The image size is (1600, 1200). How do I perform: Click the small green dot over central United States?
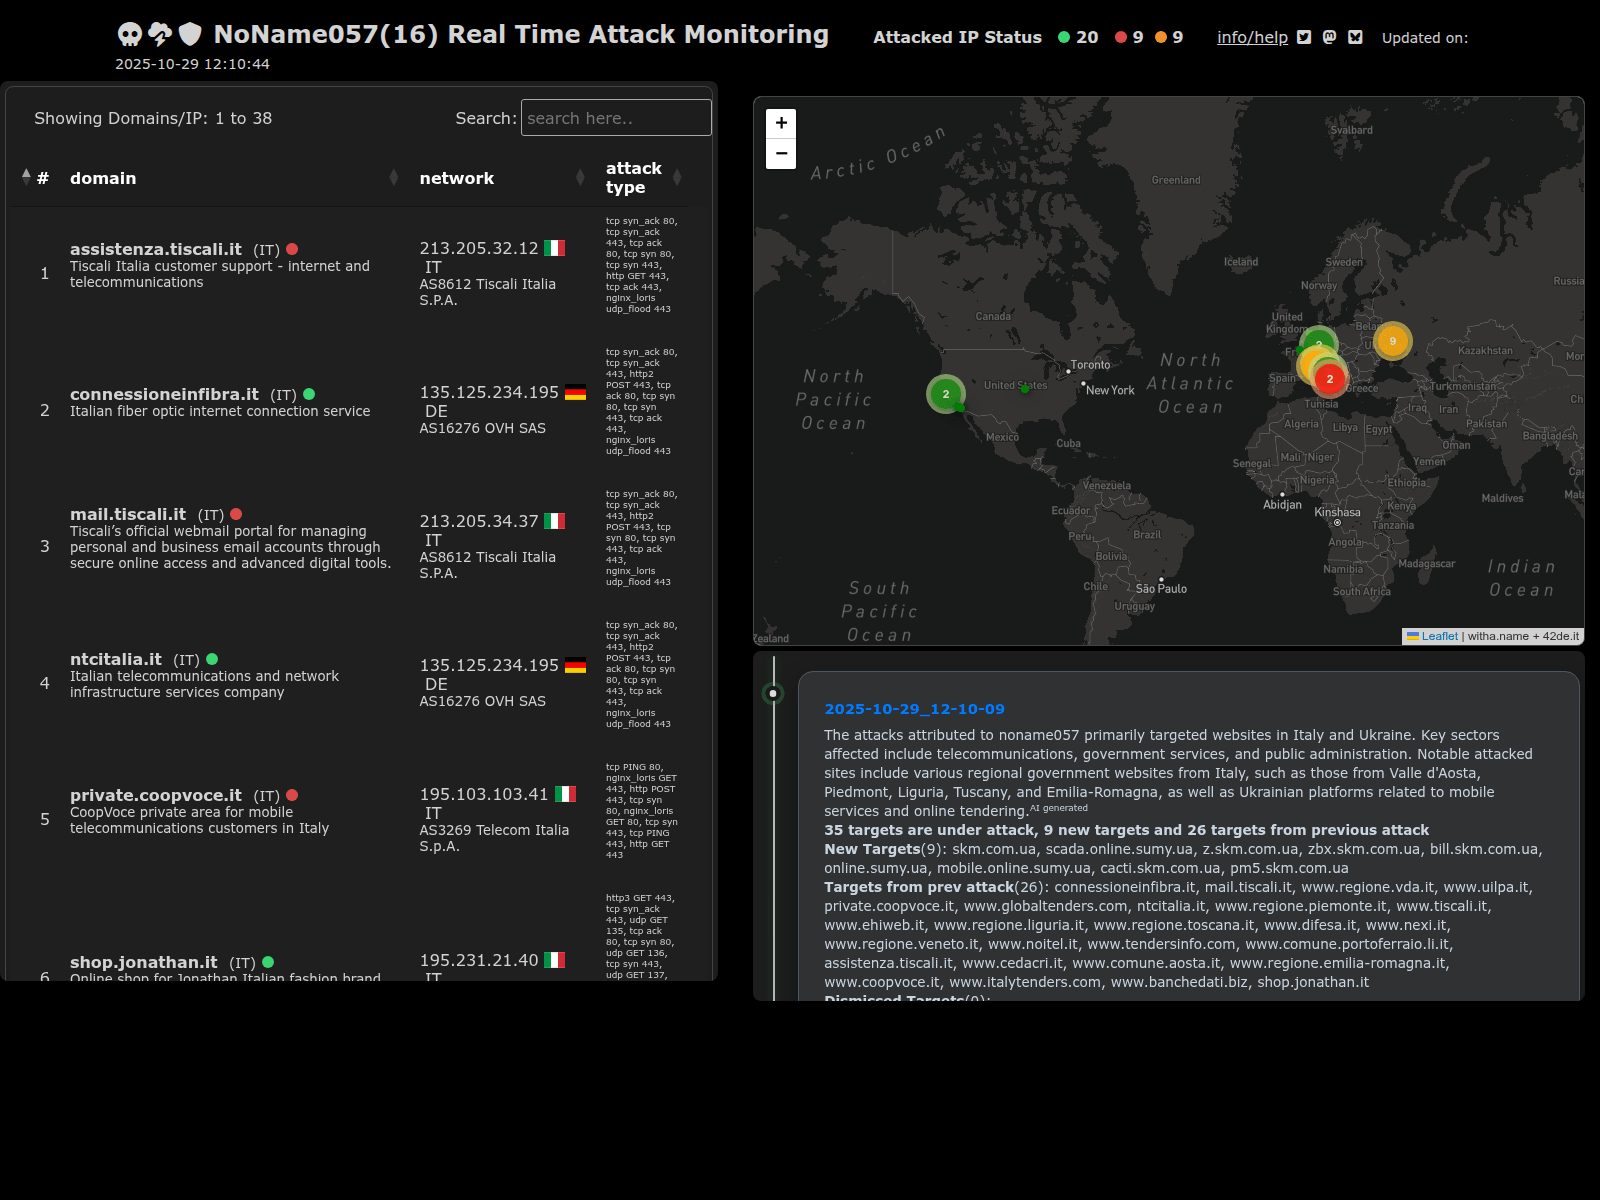(x=1024, y=389)
